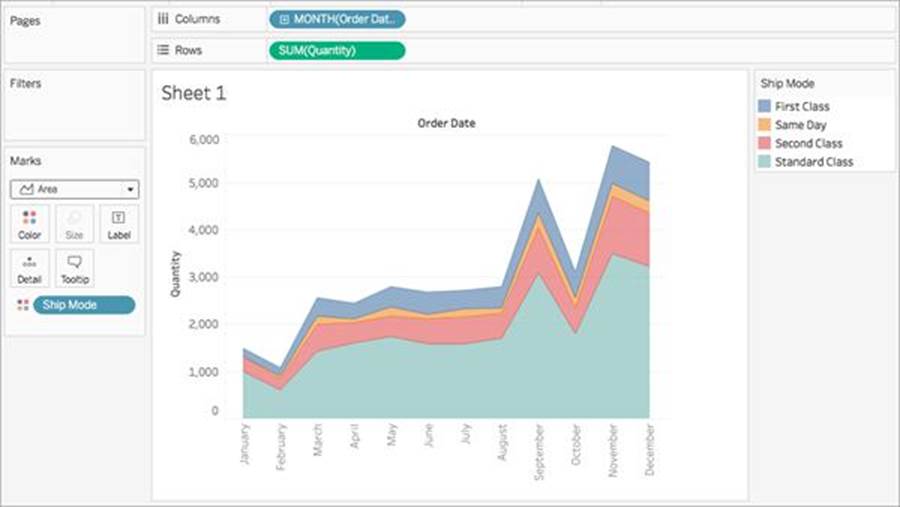This screenshot has width=900, height=507.
Task: Select the Quantity axis label
Action: click(x=176, y=273)
